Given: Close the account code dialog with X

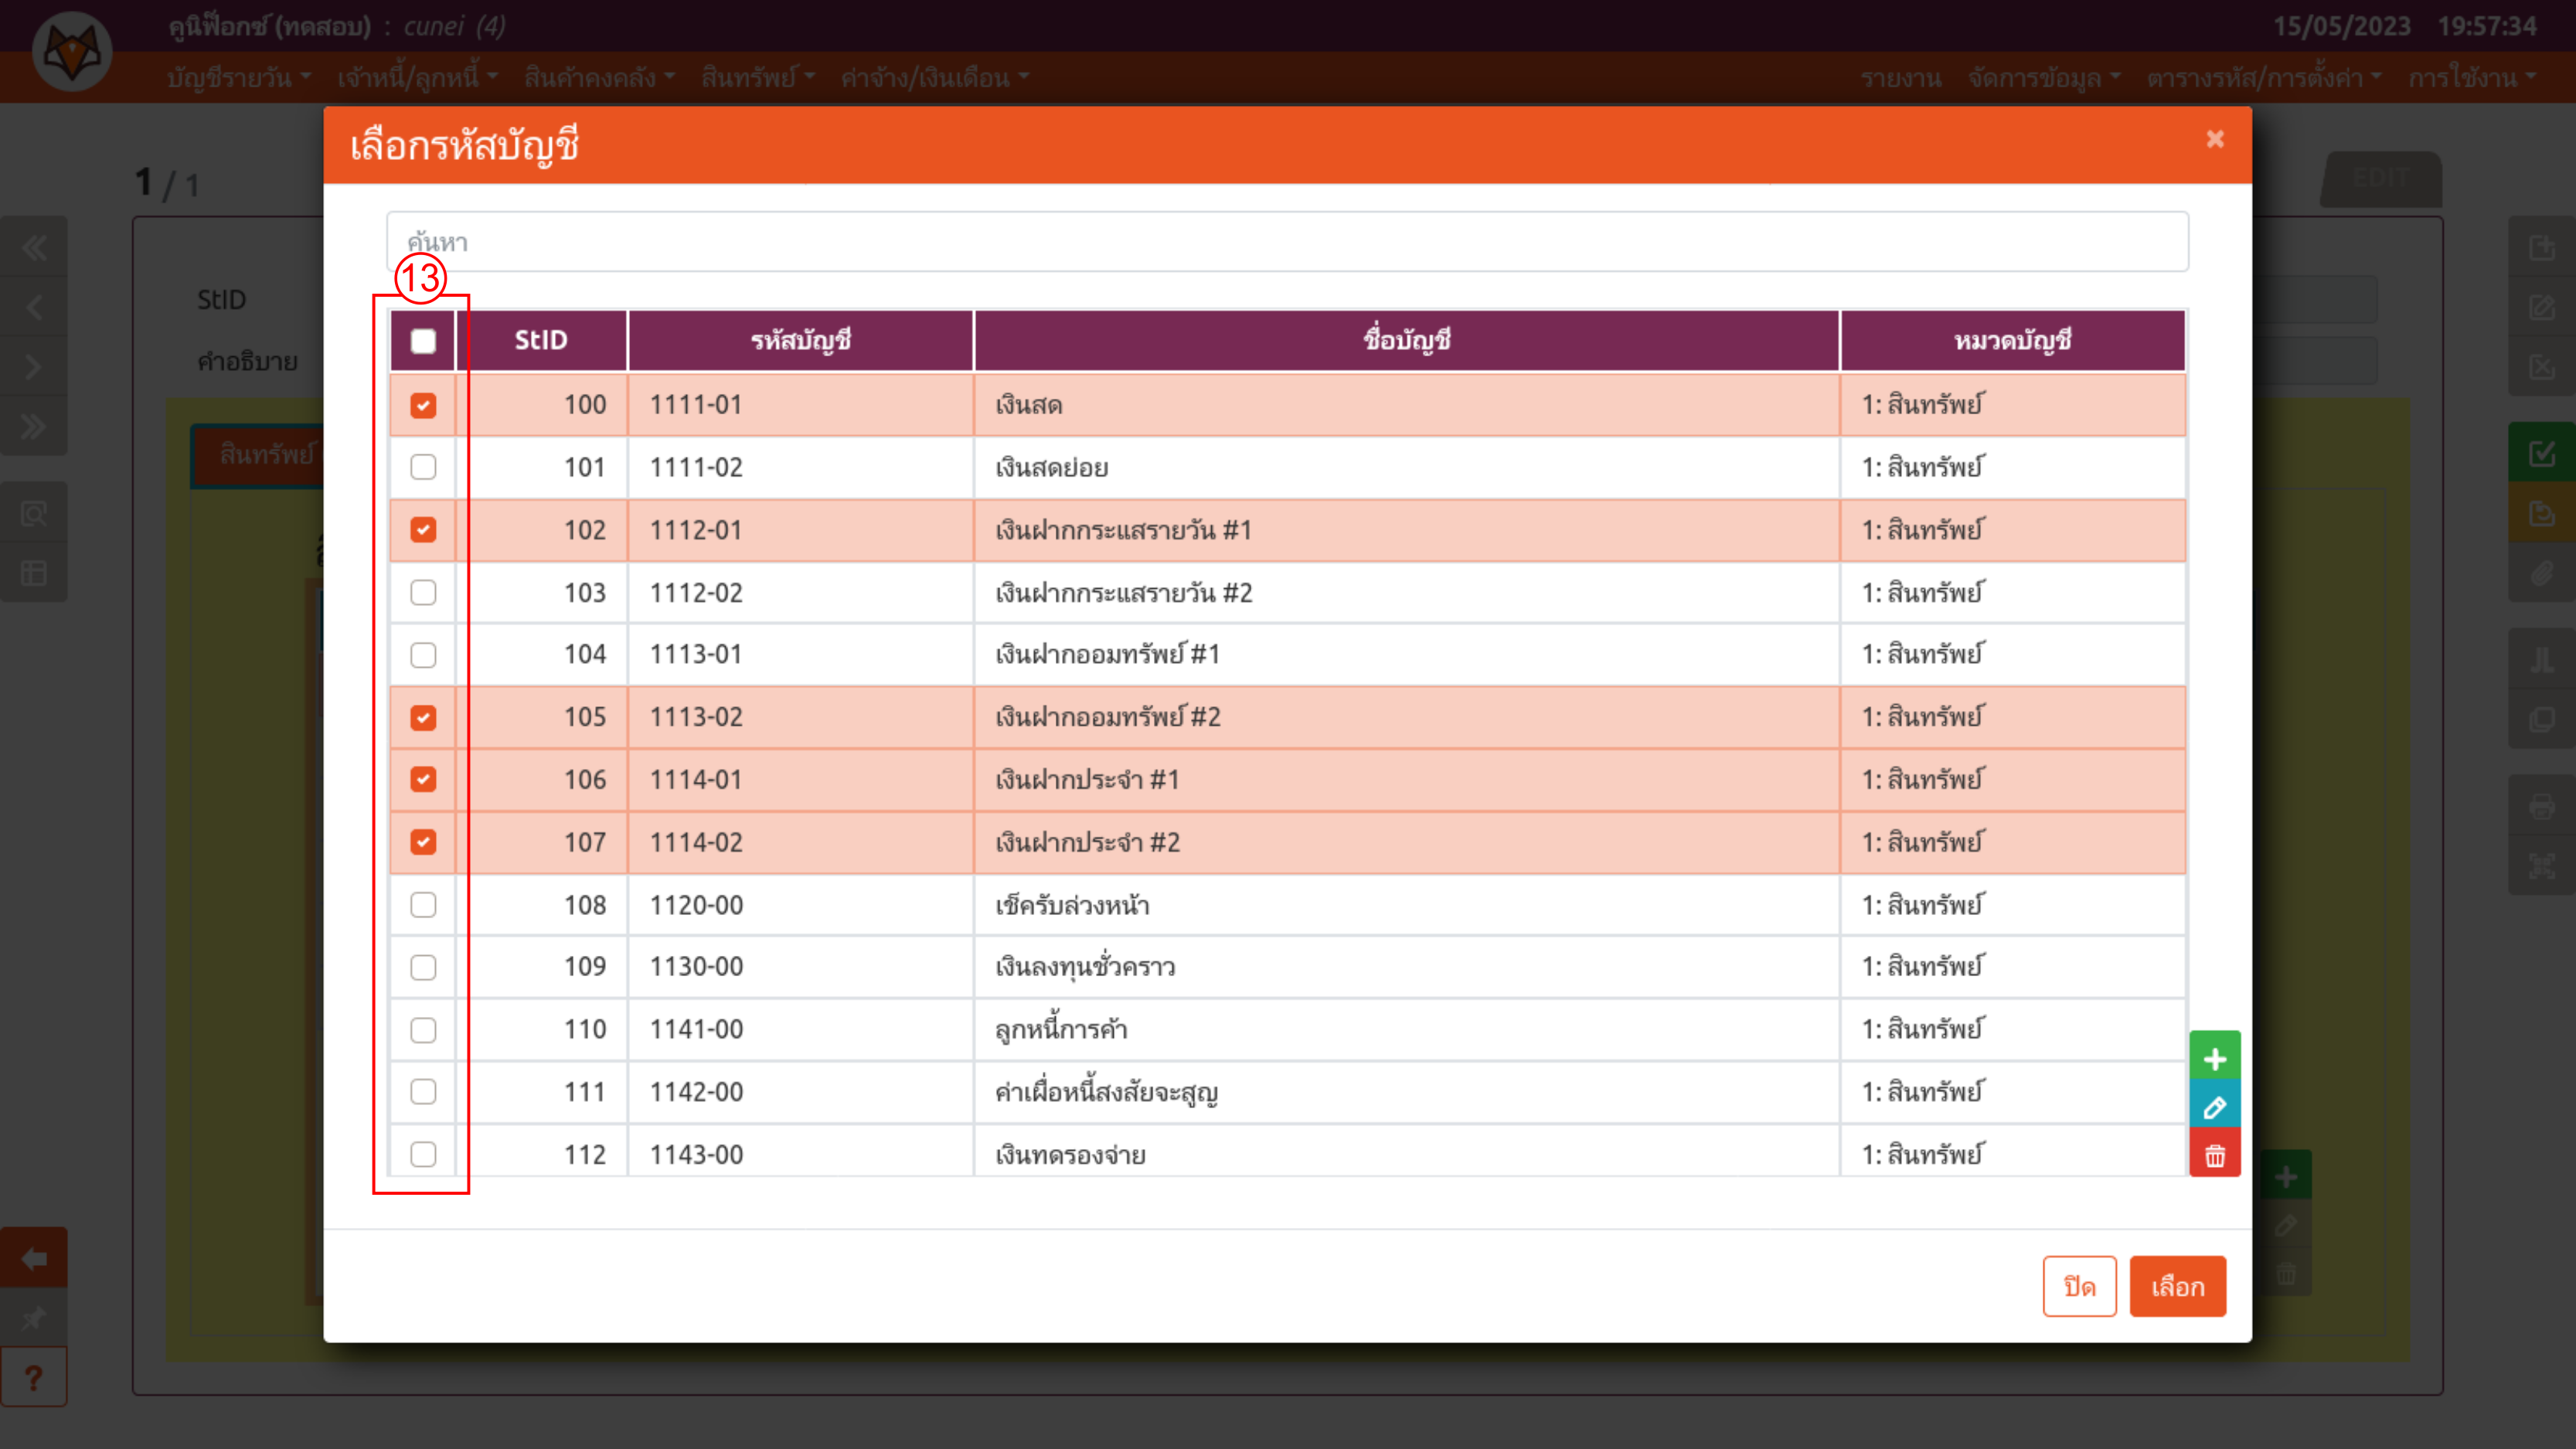Looking at the screenshot, I should [2215, 139].
